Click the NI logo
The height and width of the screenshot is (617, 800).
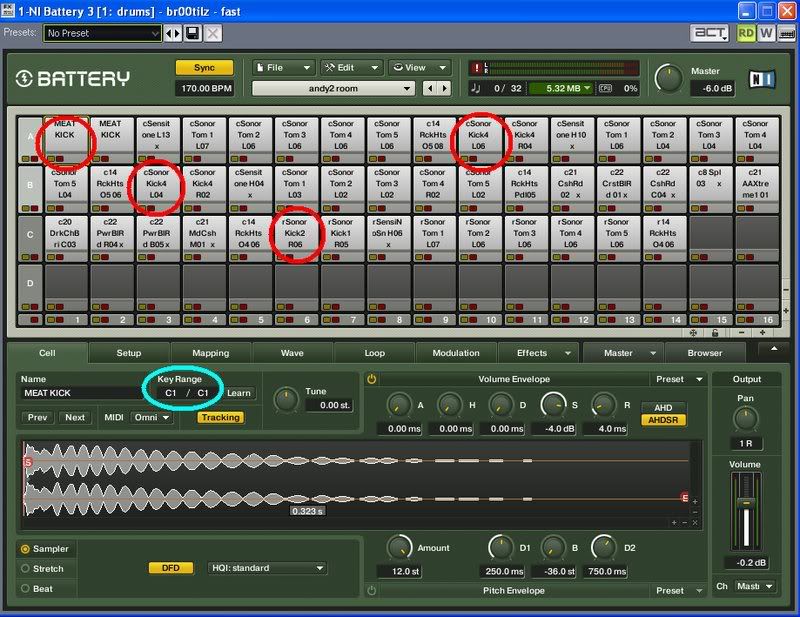pyautogui.click(x=762, y=79)
